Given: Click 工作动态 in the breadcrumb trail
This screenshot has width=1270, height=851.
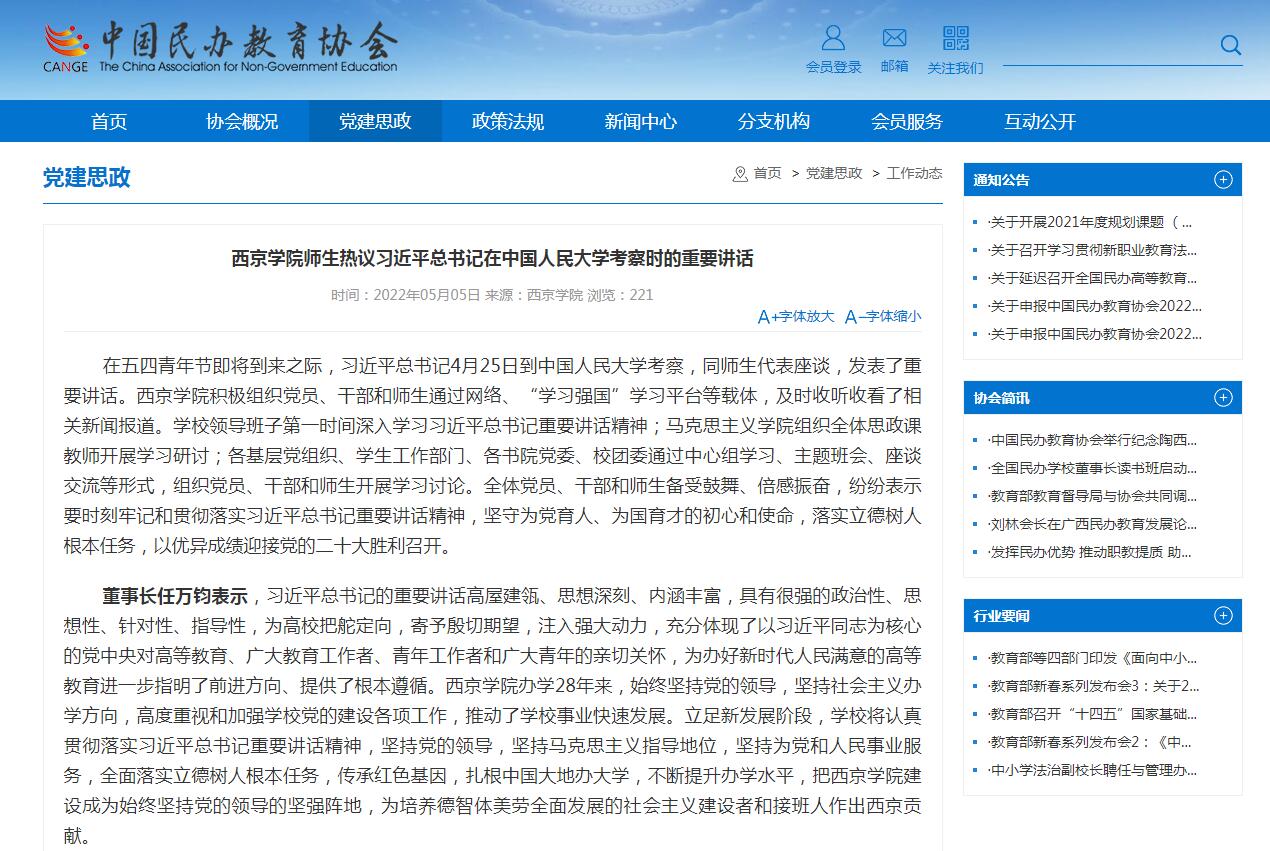Looking at the screenshot, I should point(914,173).
